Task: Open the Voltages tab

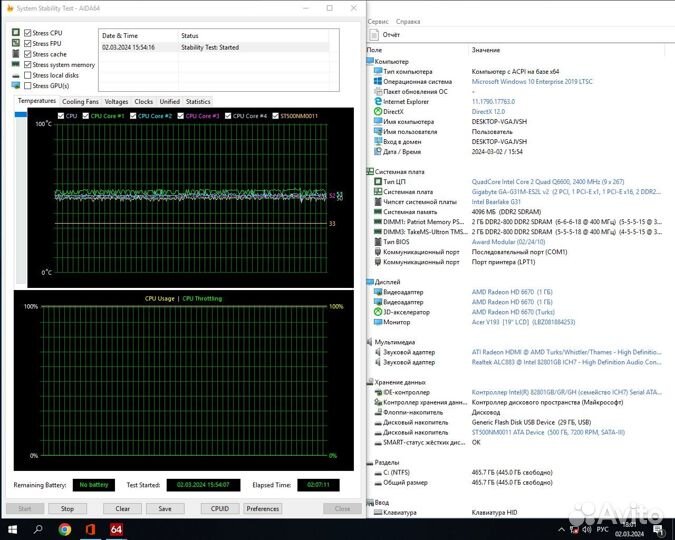Action: (116, 102)
